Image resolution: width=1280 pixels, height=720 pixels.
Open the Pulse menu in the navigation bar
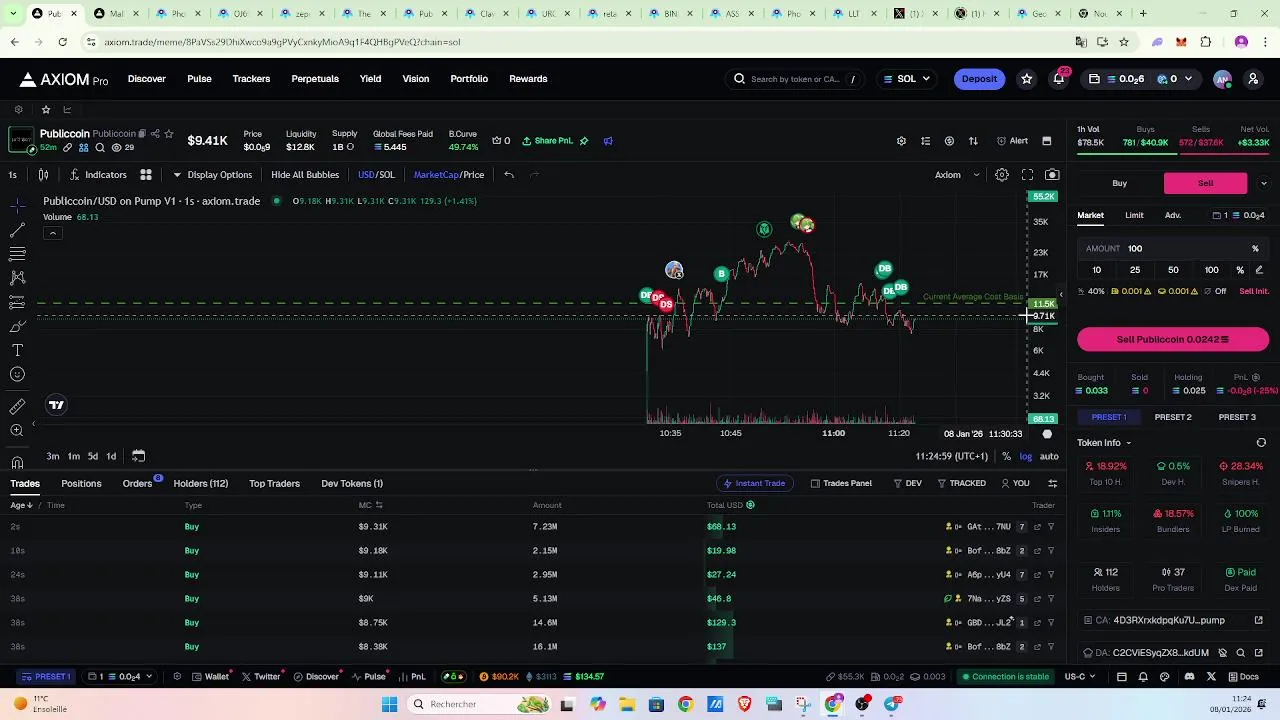[199, 79]
